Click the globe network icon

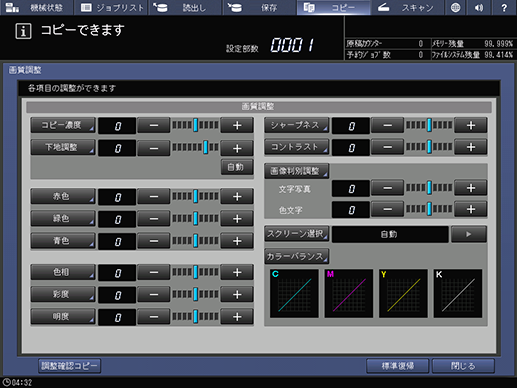(x=456, y=7)
